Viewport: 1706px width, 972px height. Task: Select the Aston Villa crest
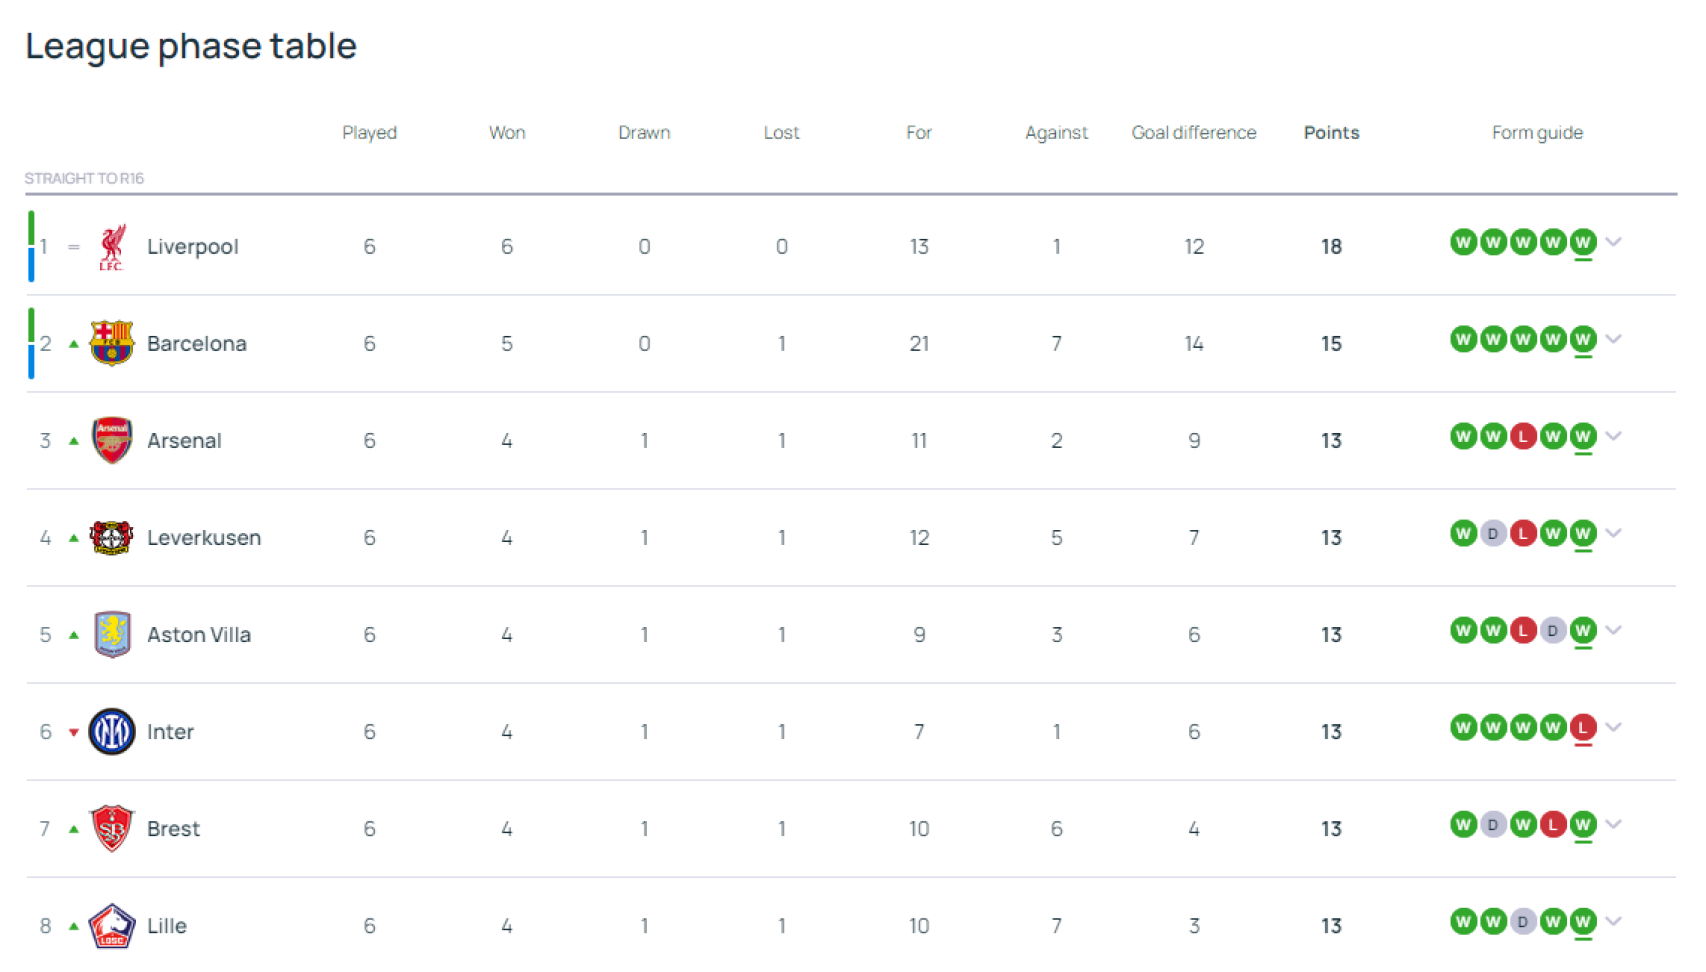112,634
